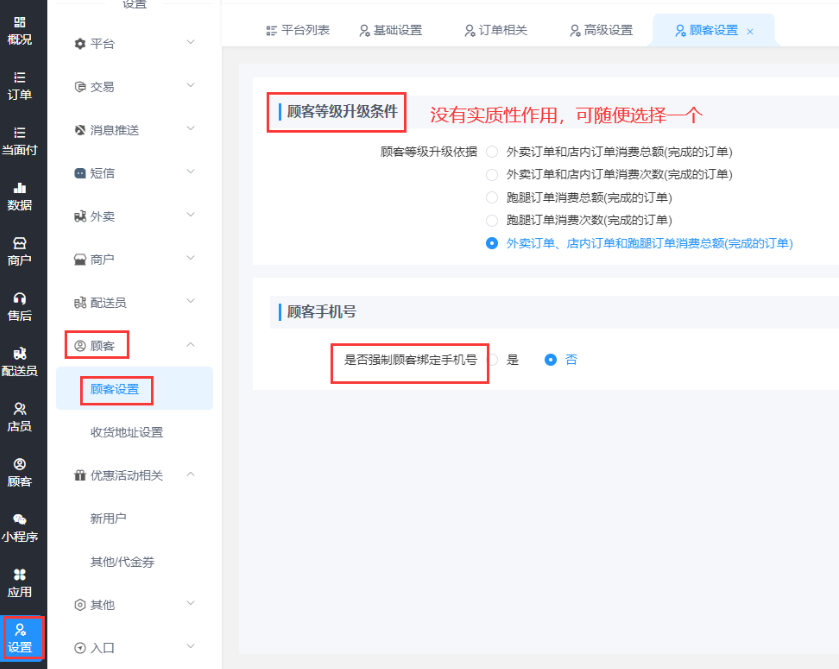Click the 平台列表 tab list icon
Image resolution: width=839 pixels, height=669 pixels.
(x=271, y=31)
